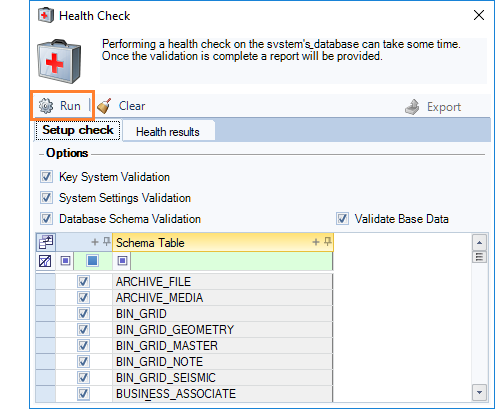Image resolution: width=495 pixels, height=409 pixels.
Task: Uncheck the BIN_GRID_NOTE row checkbox
Action: coord(83,361)
